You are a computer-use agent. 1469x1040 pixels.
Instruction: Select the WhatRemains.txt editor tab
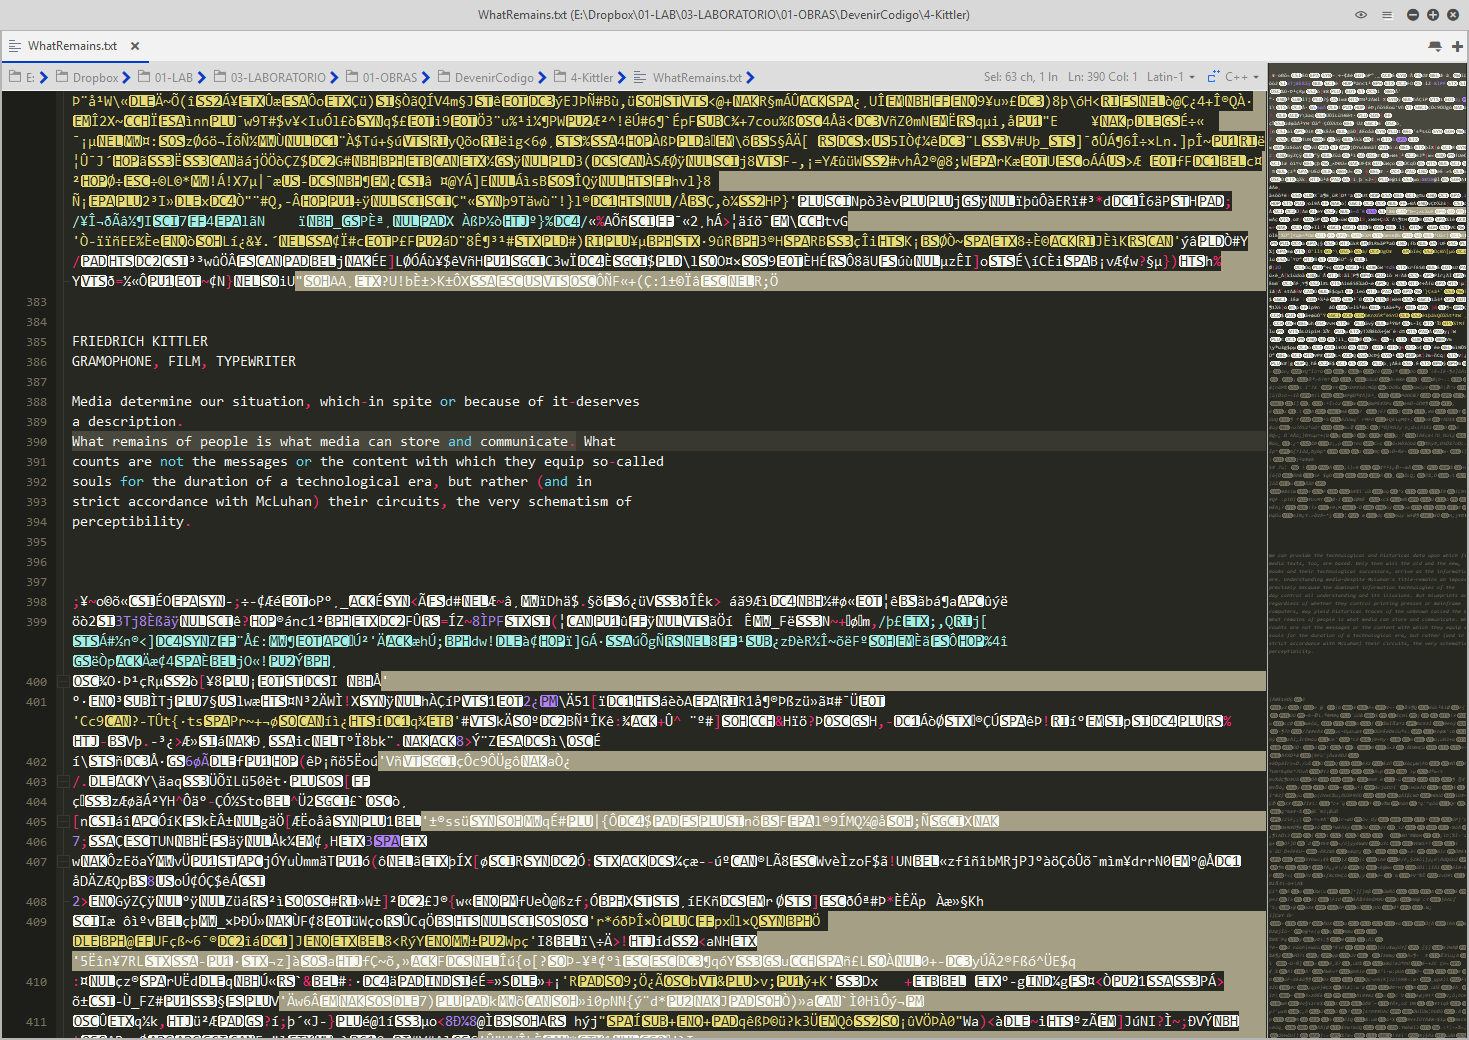coord(71,46)
